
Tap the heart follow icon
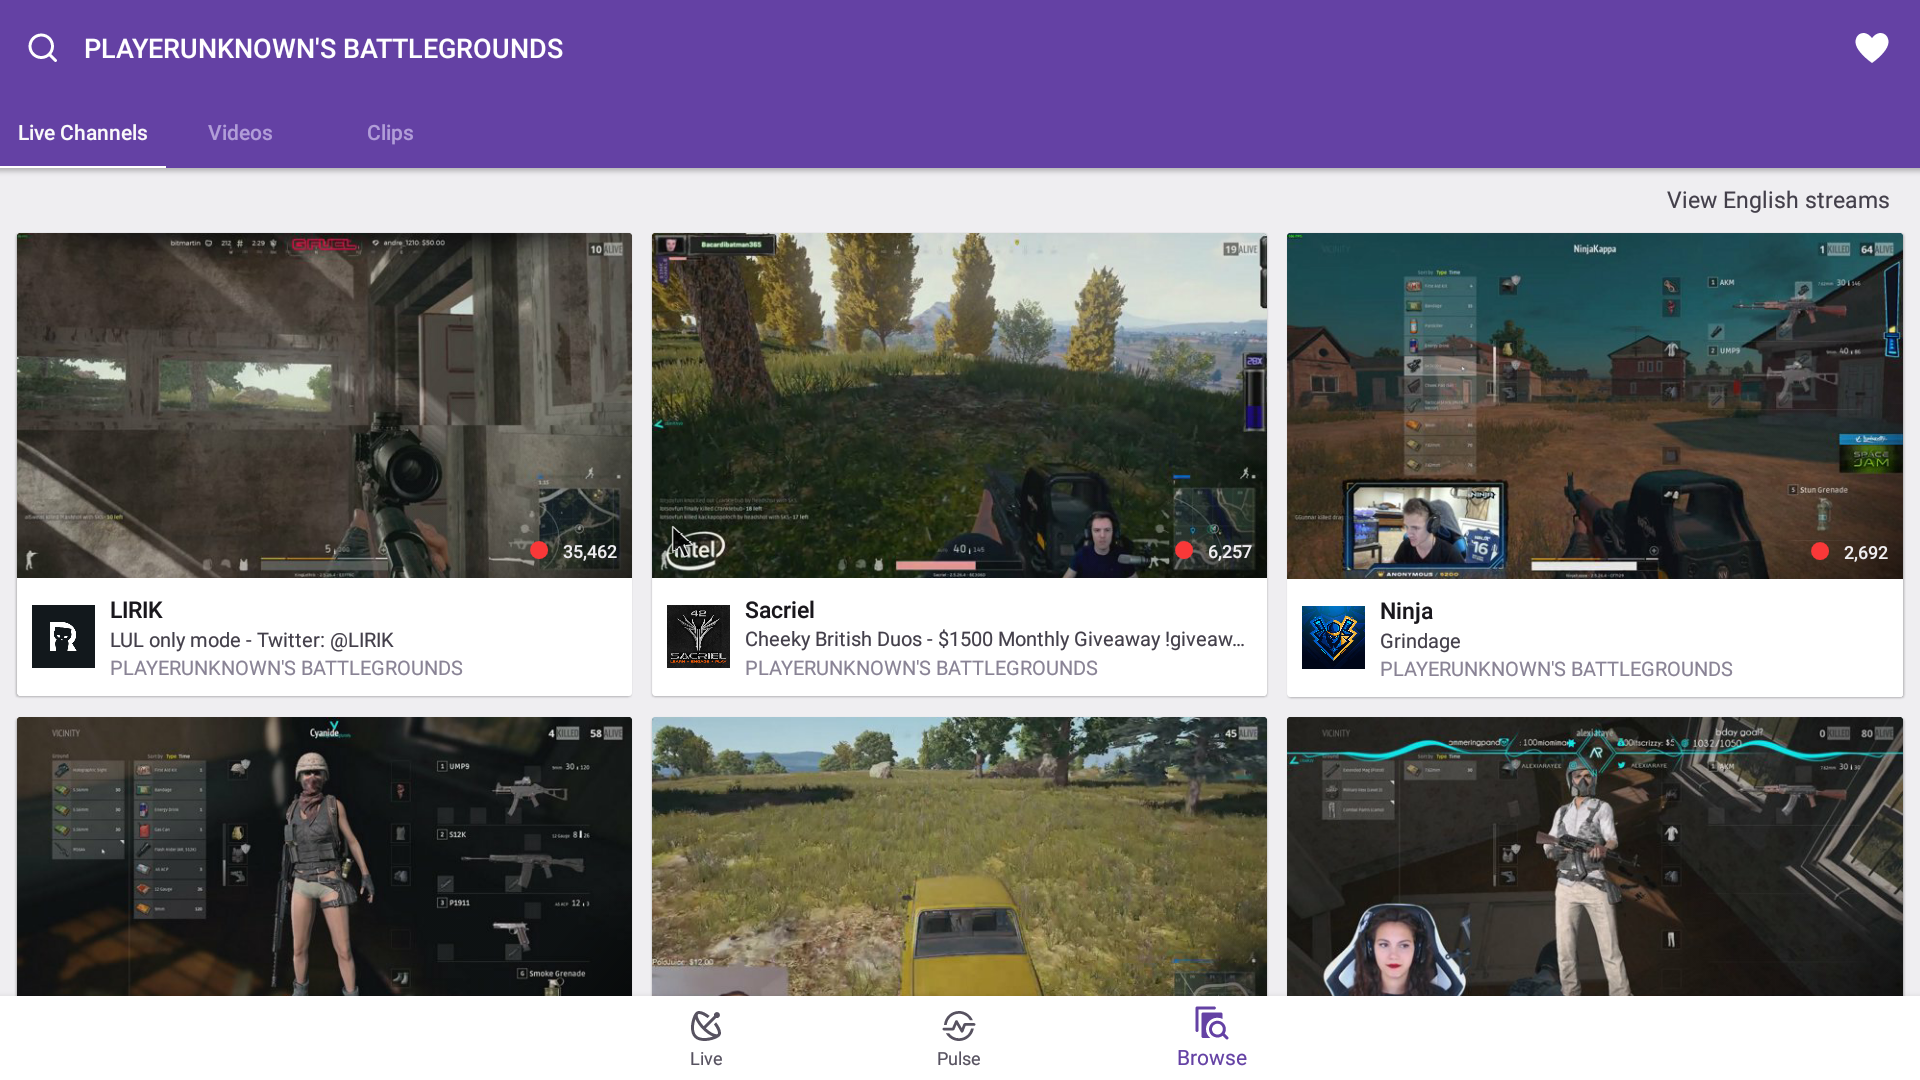(x=1871, y=48)
